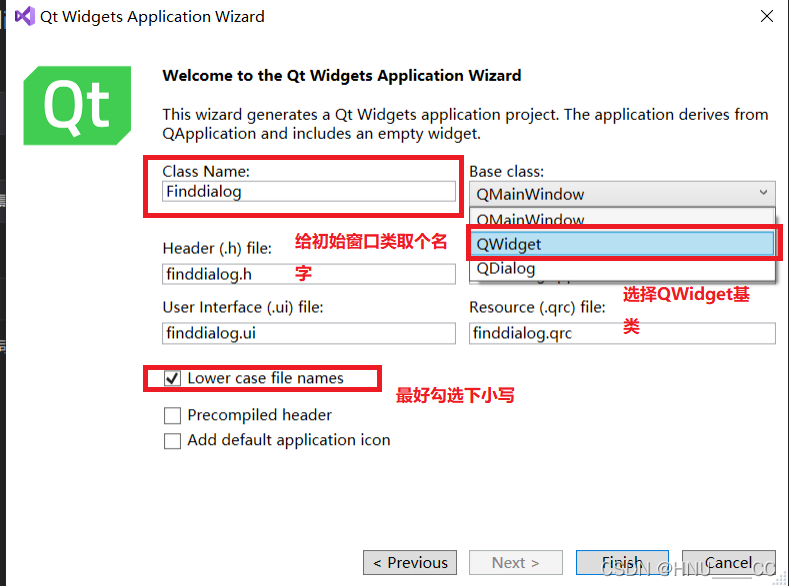Enable Add default application icon checkbox
The image size is (791, 588).
pos(173,441)
